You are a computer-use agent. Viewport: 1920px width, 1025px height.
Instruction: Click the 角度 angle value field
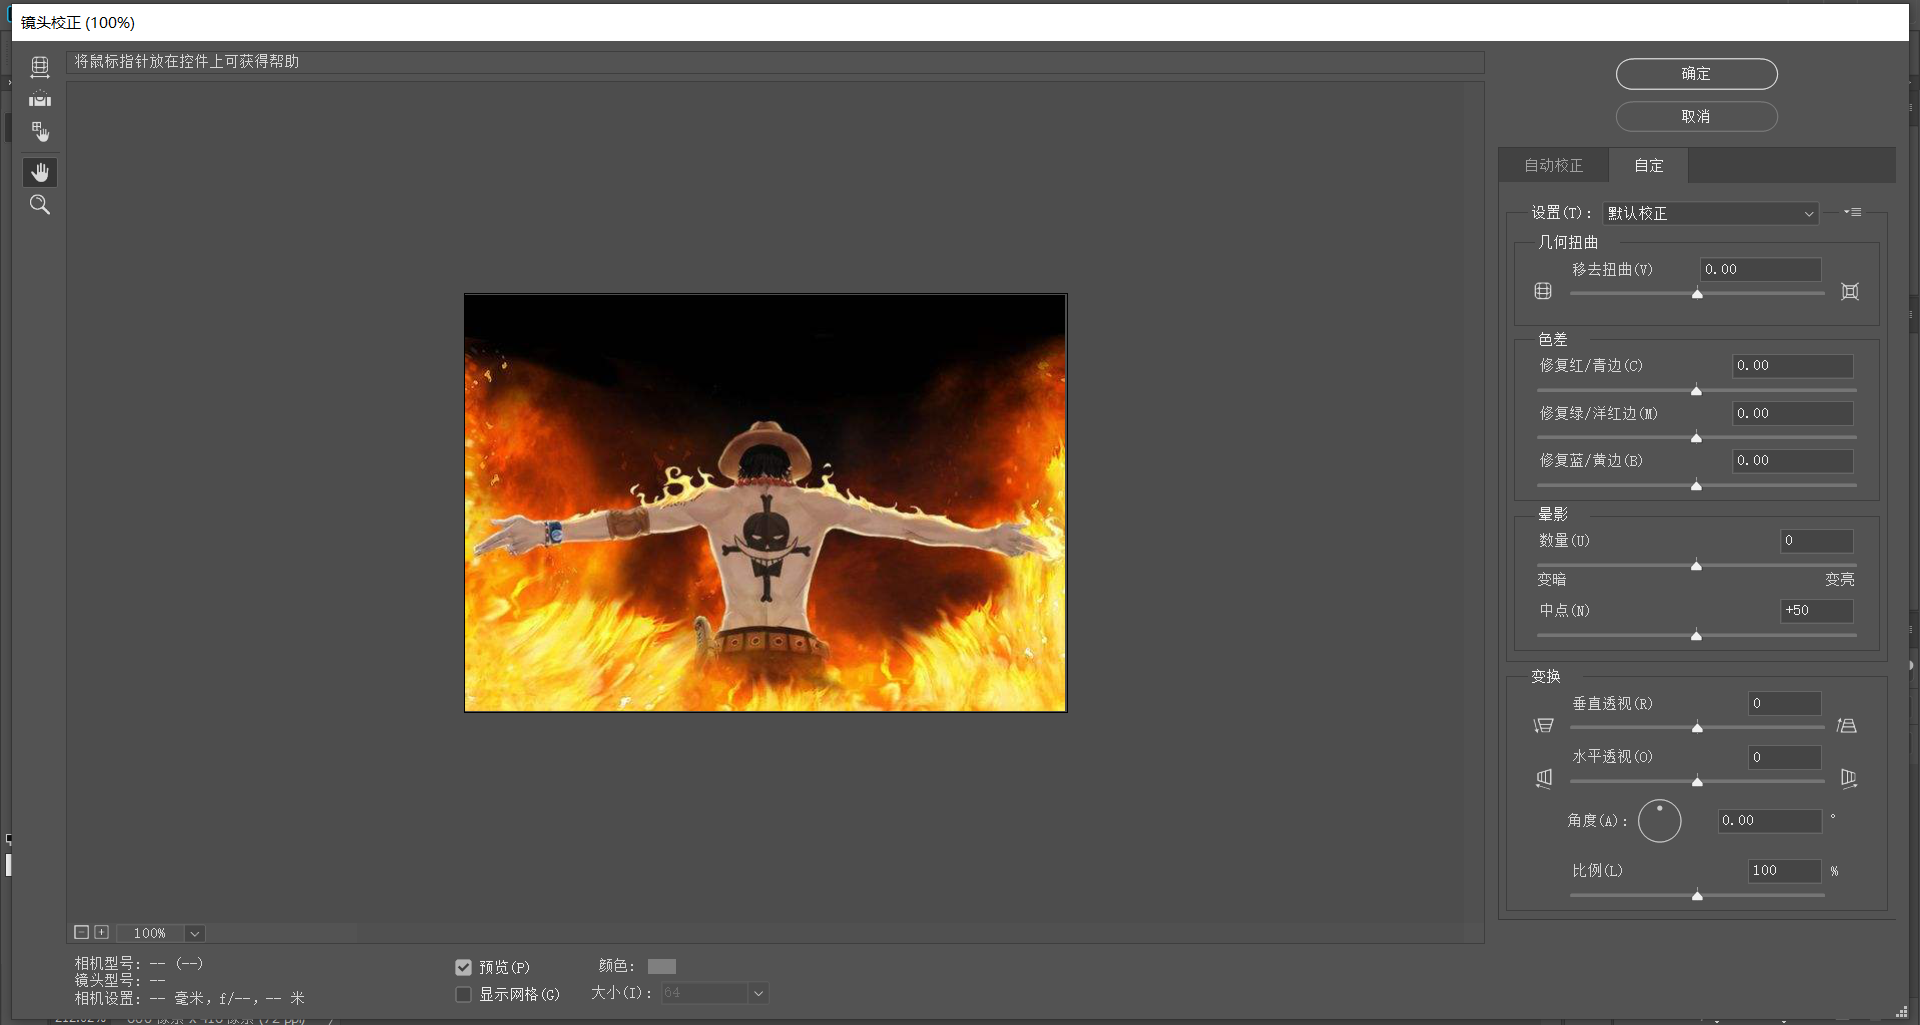(x=1769, y=820)
